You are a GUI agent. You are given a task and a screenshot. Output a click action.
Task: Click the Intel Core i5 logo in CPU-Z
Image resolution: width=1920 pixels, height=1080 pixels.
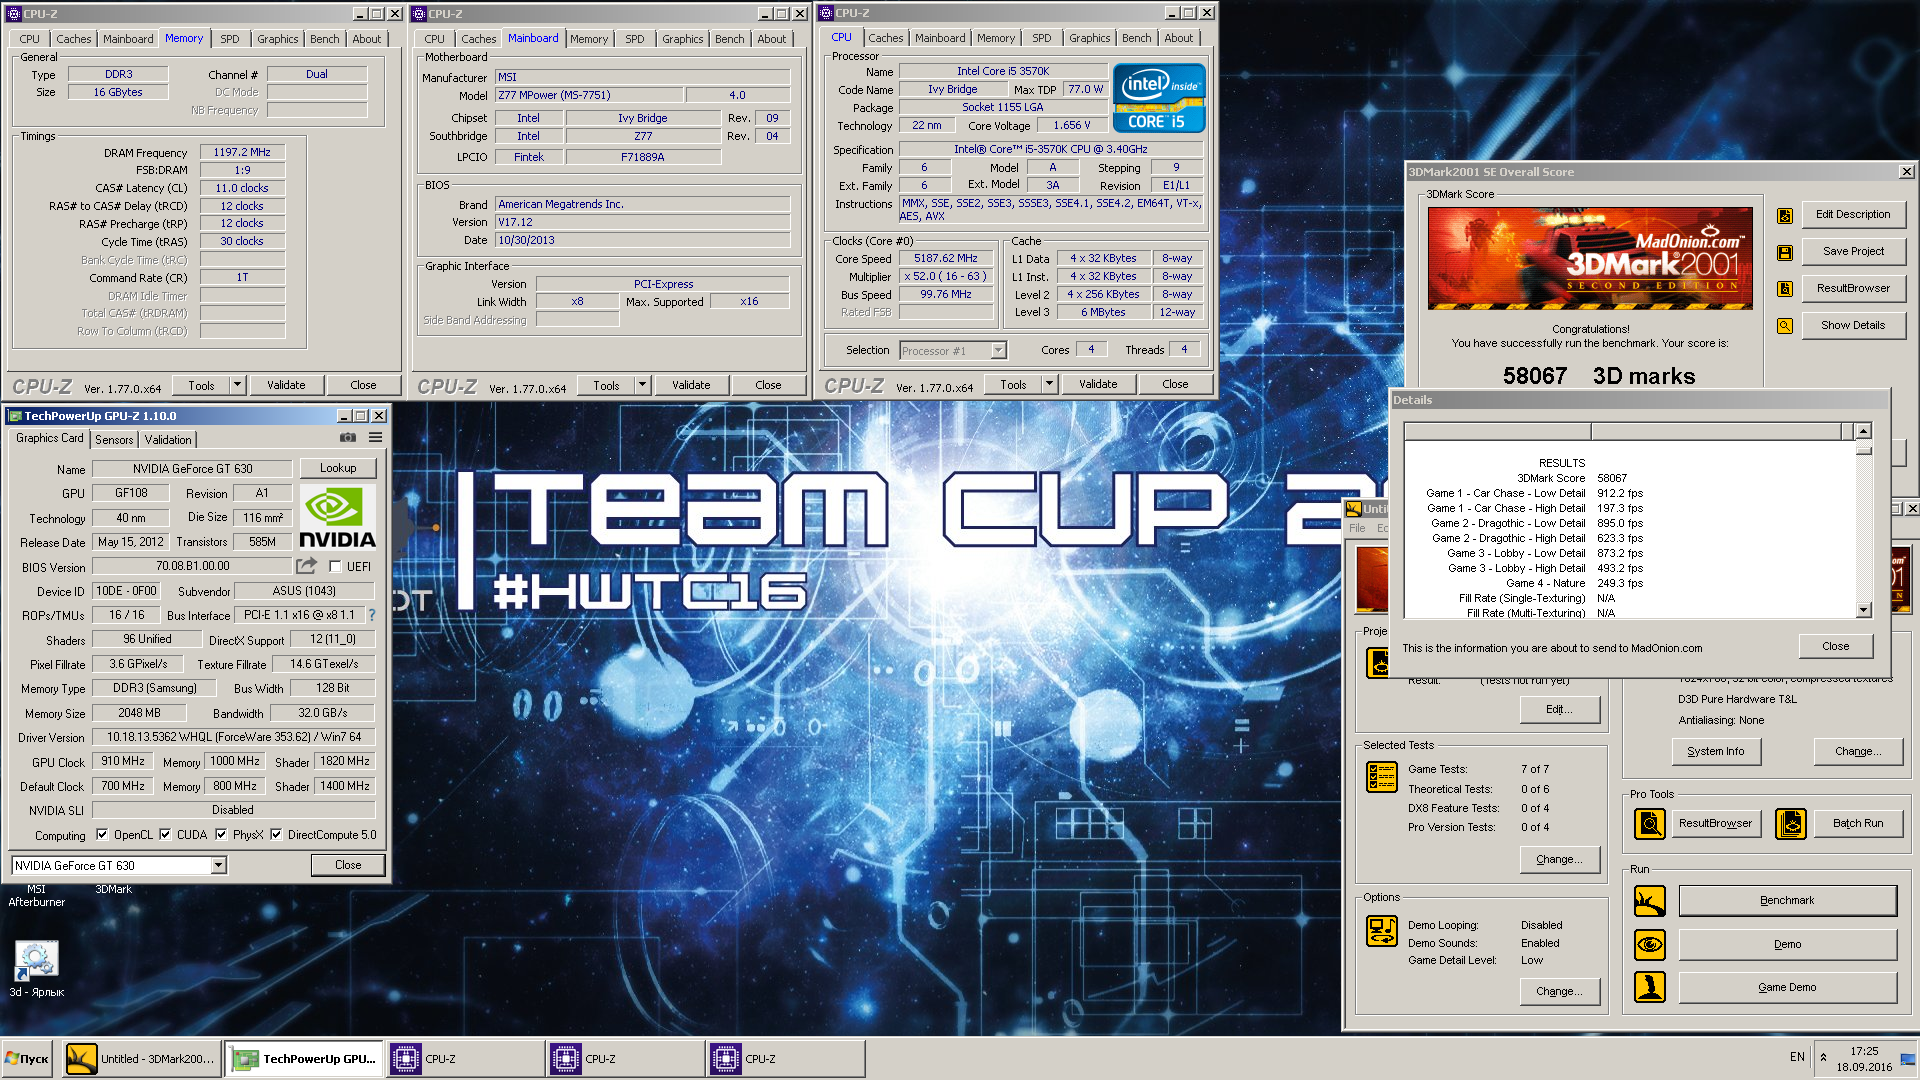tap(1159, 98)
